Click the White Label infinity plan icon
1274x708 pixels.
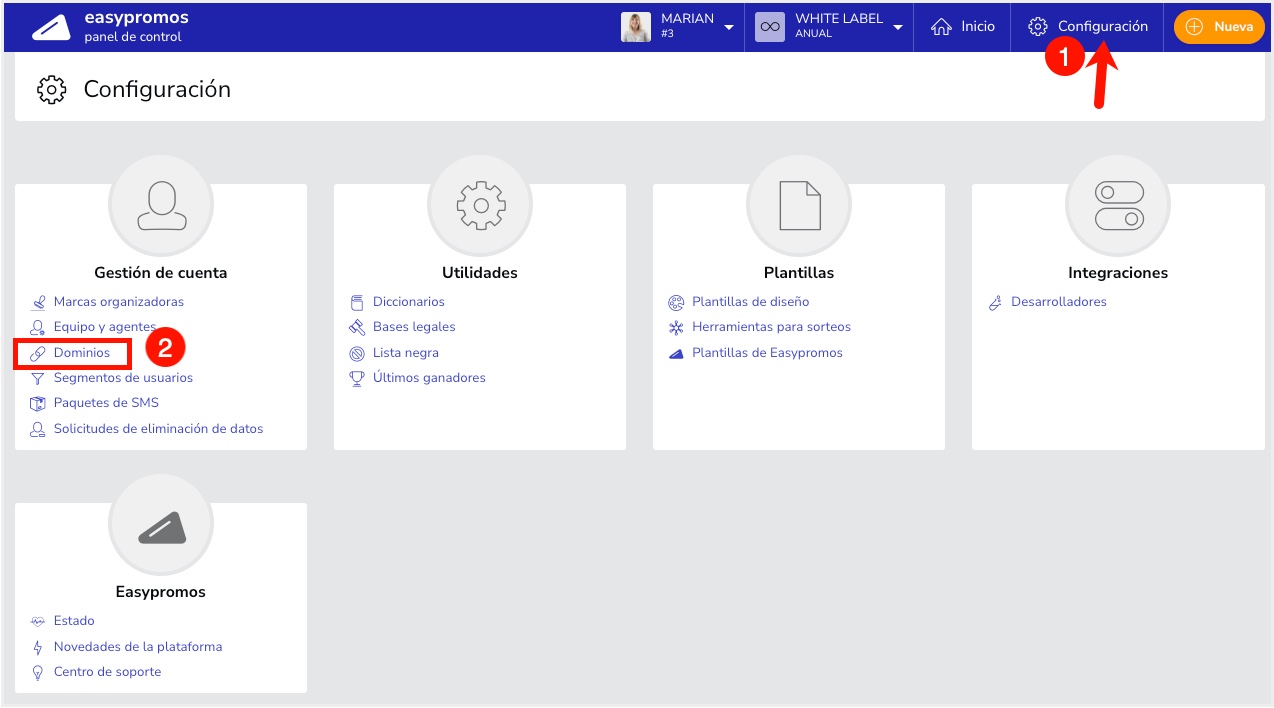point(770,27)
